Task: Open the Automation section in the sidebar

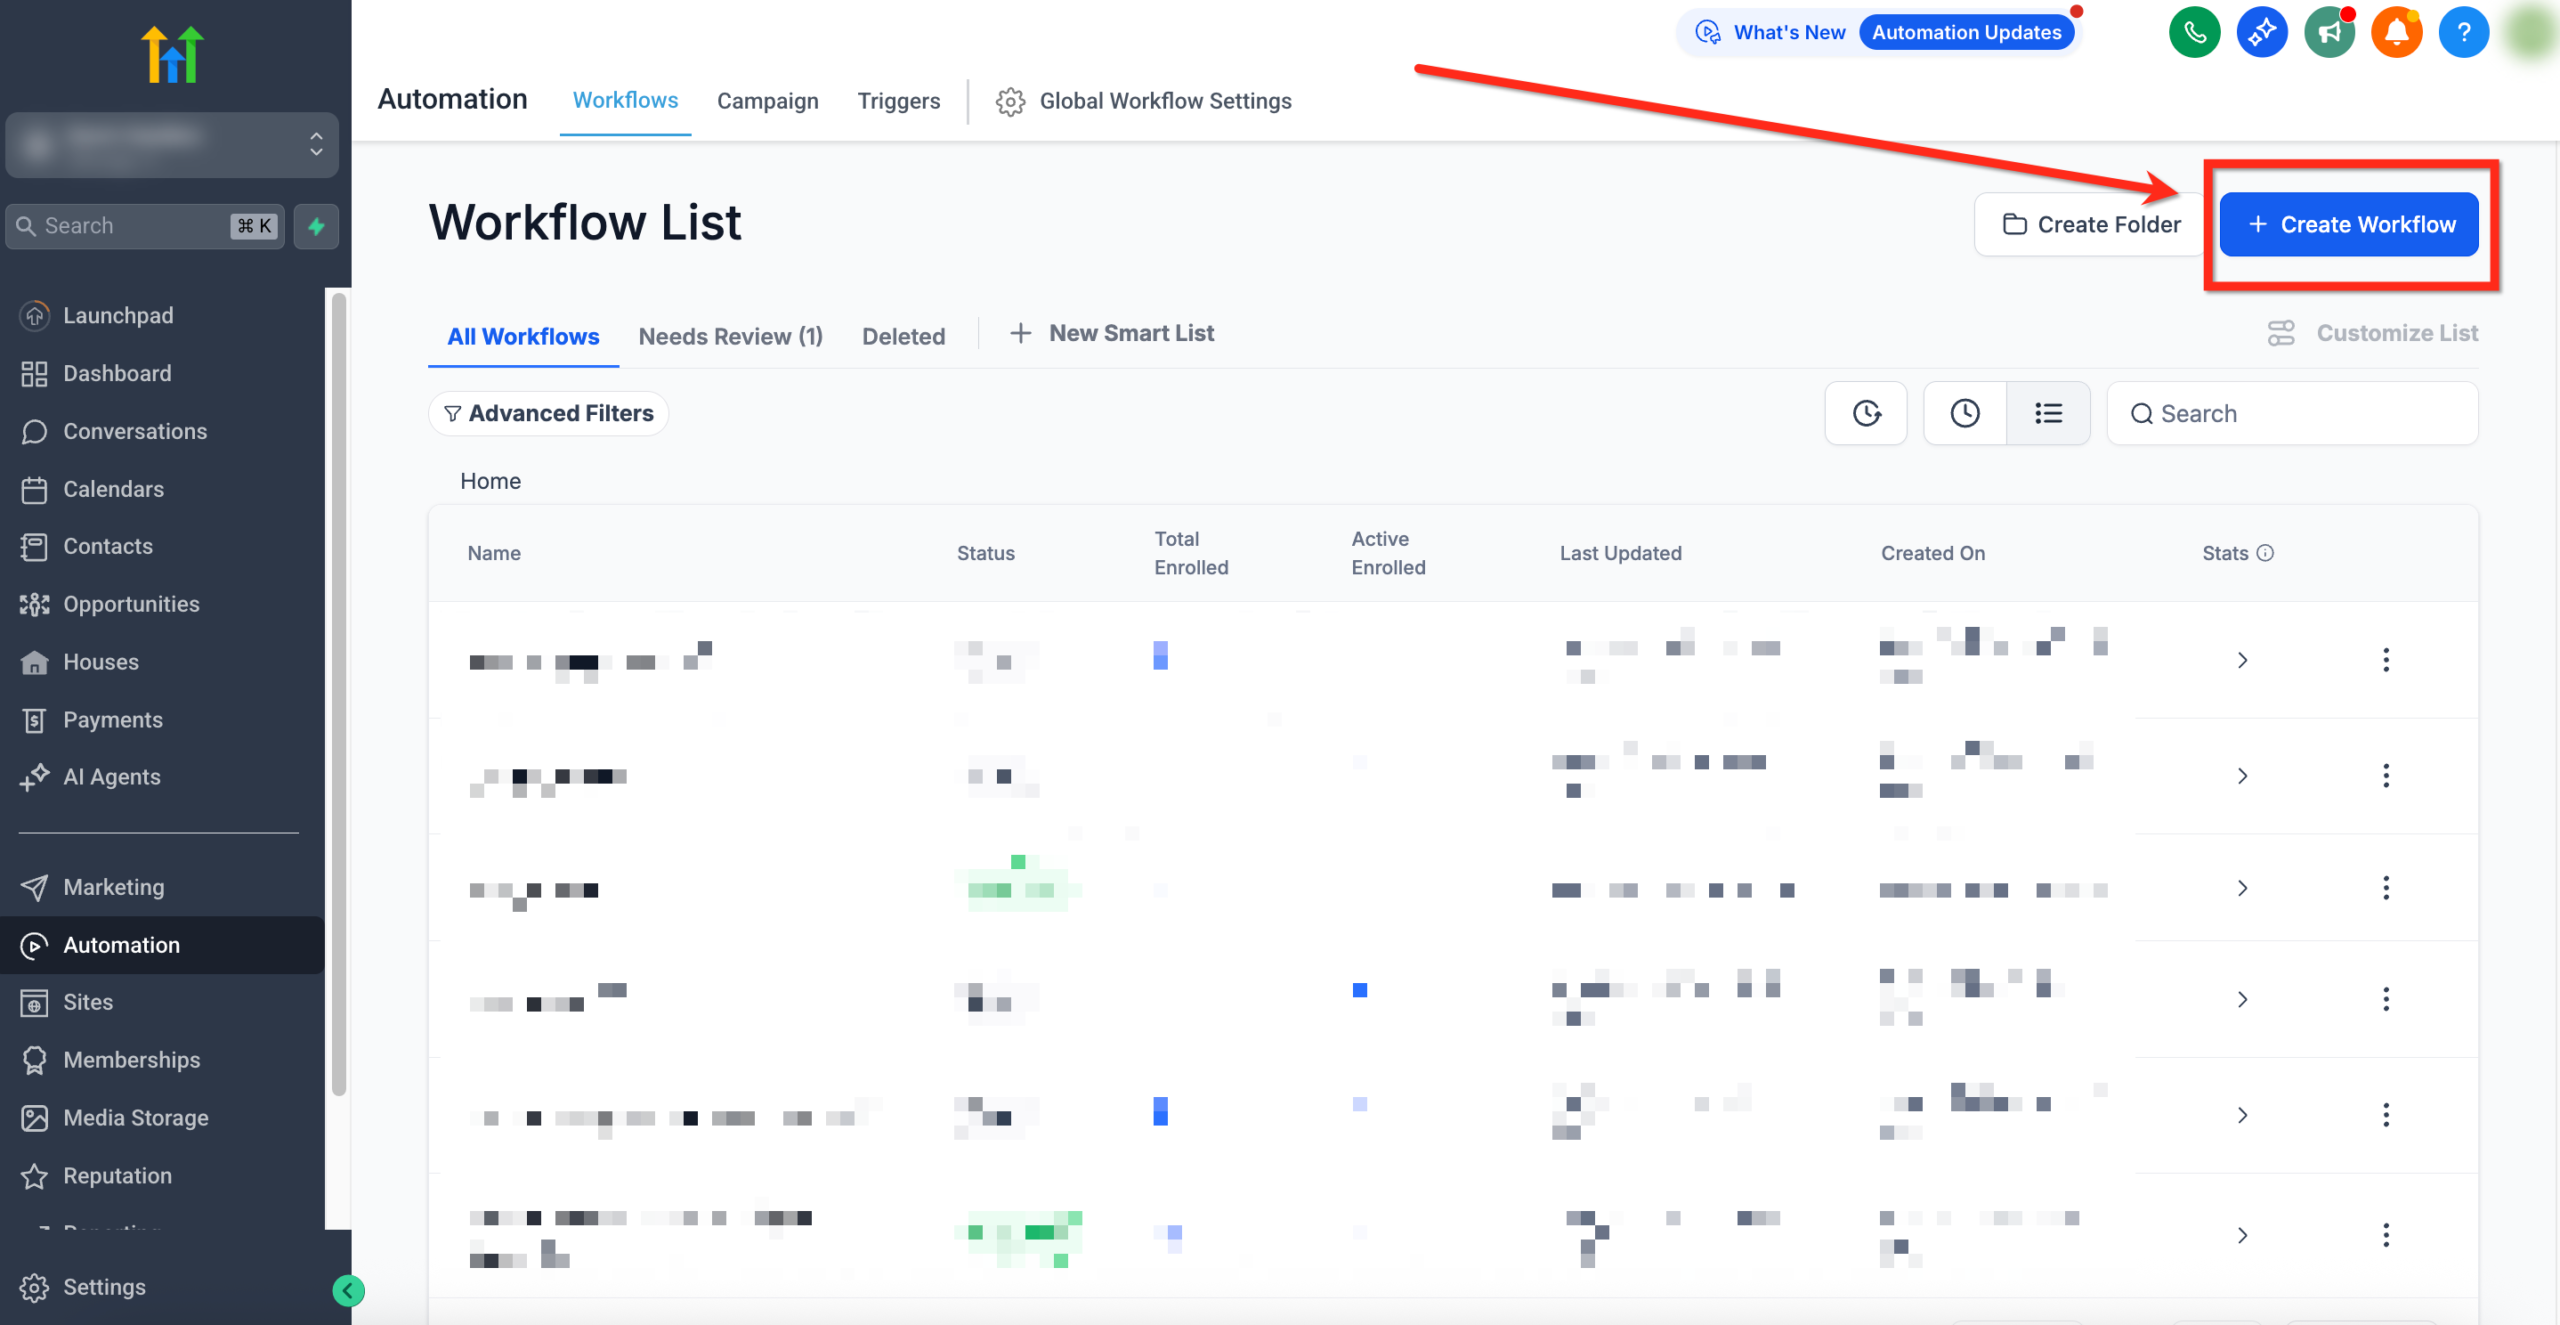Action: [120, 944]
